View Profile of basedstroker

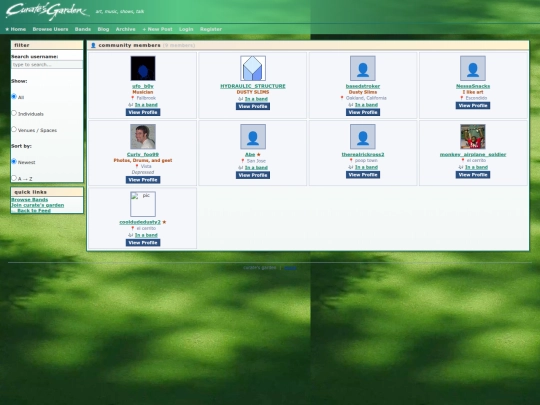(363, 112)
